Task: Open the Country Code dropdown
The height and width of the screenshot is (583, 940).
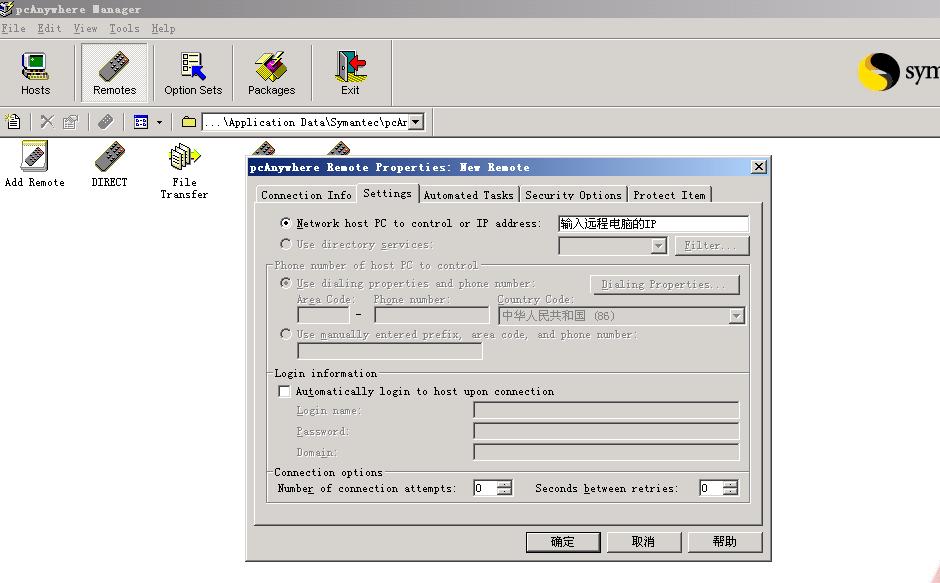Action: point(737,316)
